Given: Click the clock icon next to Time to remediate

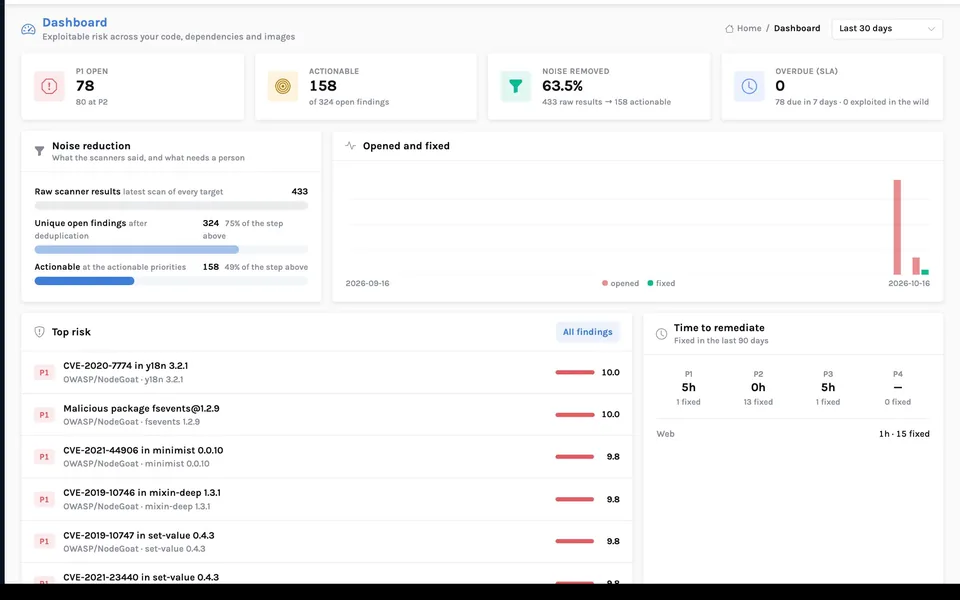Looking at the screenshot, I should (x=661, y=334).
